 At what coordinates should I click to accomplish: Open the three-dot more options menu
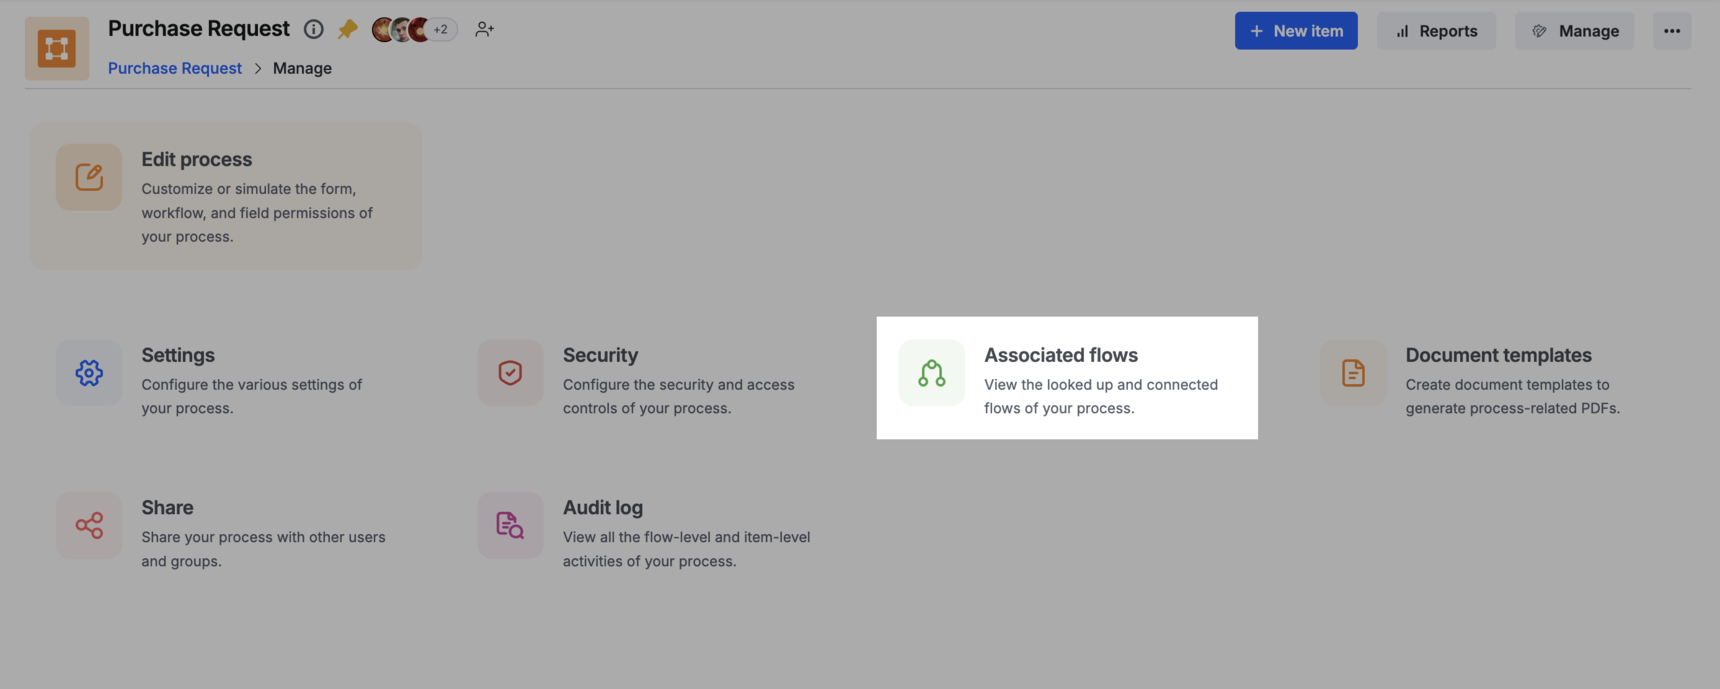1672,31
